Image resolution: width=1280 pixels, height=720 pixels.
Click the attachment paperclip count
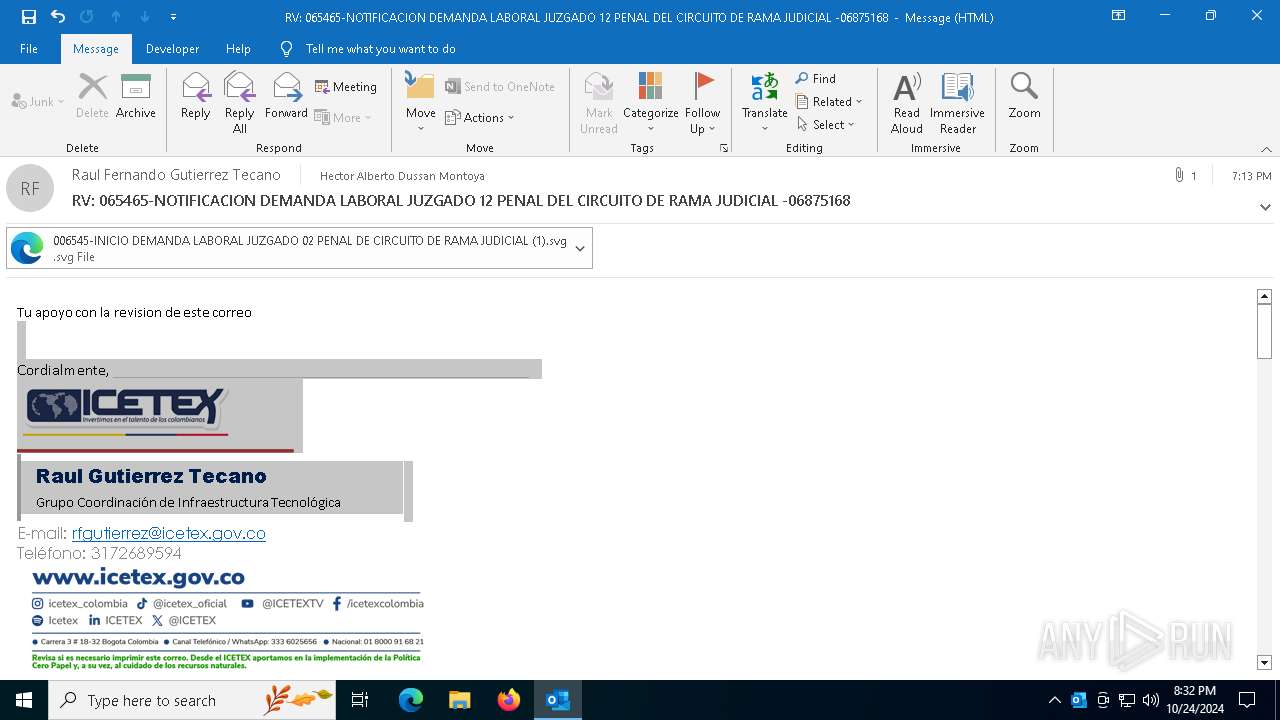[1185, 176]
